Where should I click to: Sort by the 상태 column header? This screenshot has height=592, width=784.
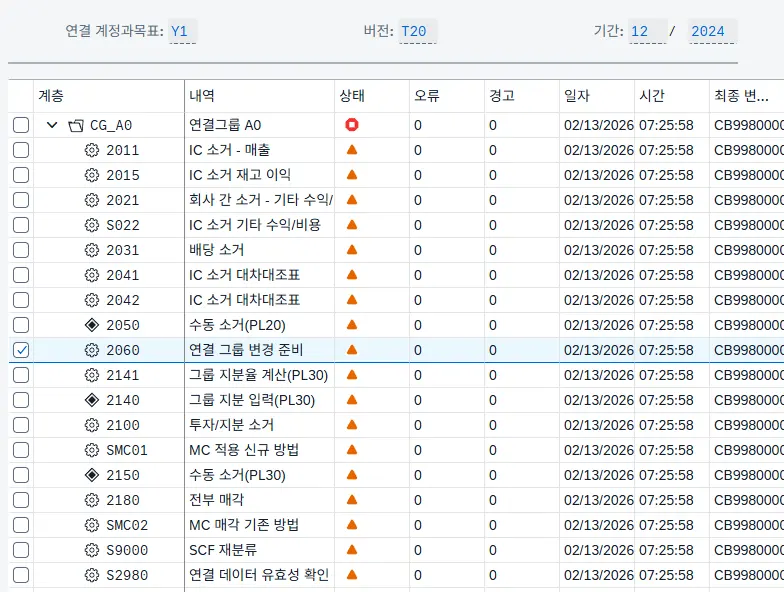point(352,96)
